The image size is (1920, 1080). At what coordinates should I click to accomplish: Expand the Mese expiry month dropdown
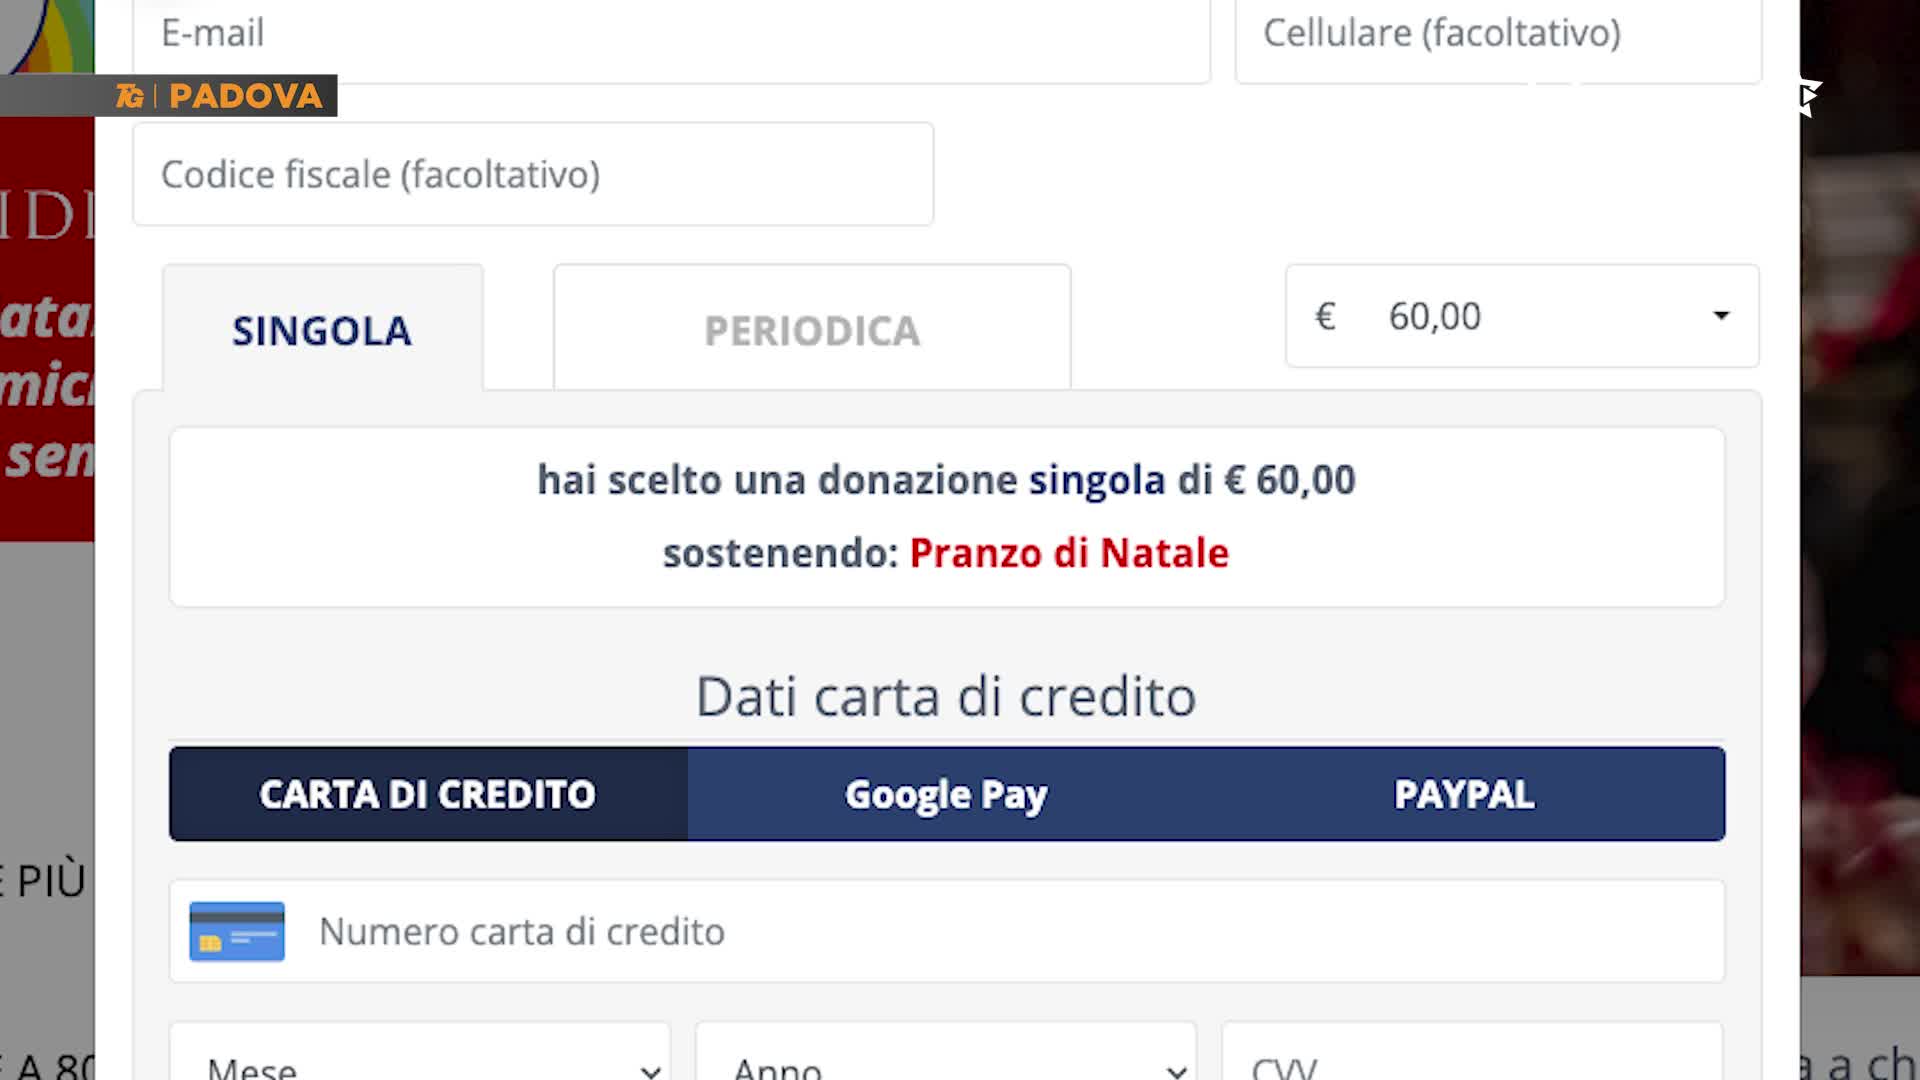click(x=420, y=1060)
